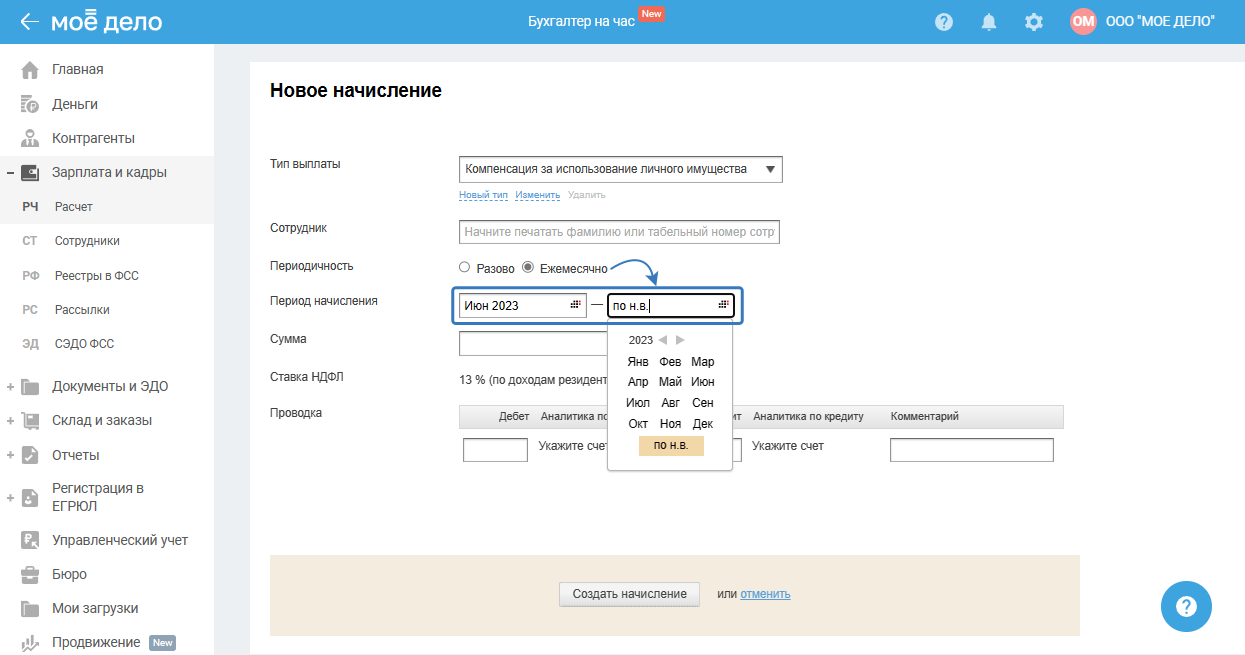
Task: Open the Тип выплаты dropdown
Action: point(620,170)
